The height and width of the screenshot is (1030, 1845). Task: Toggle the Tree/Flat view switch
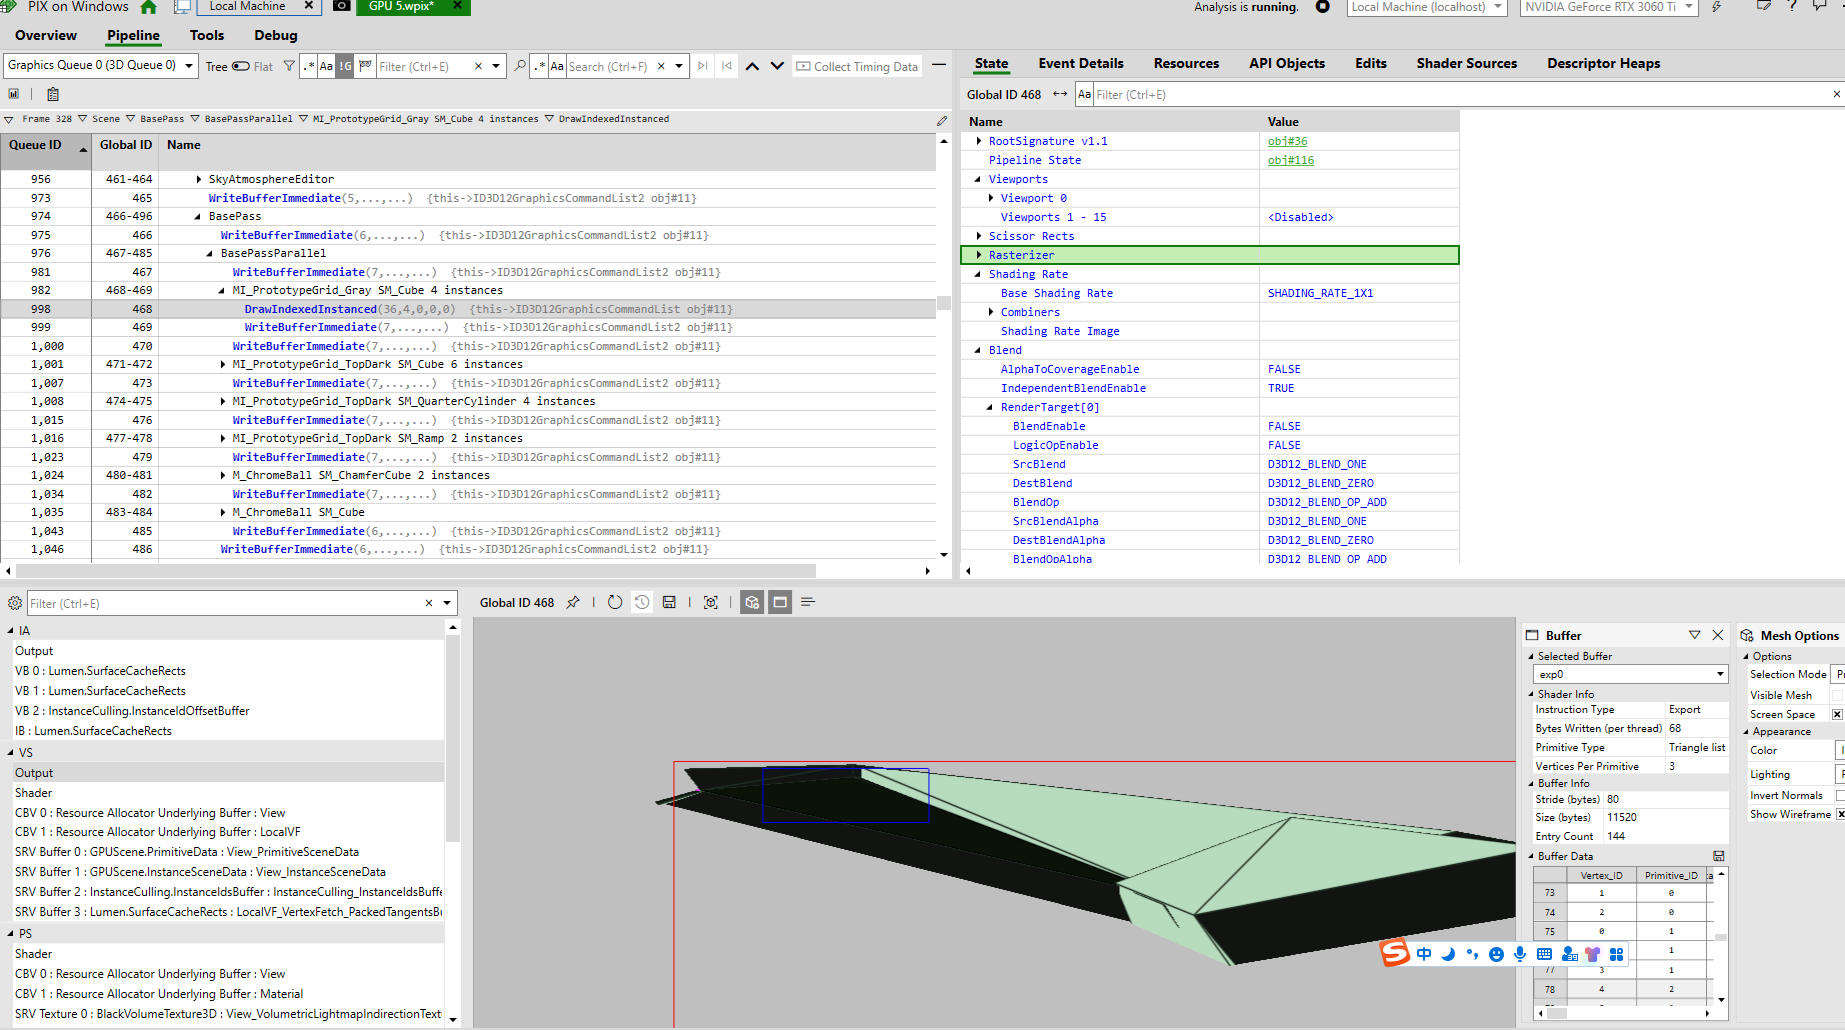coord(241,67)
